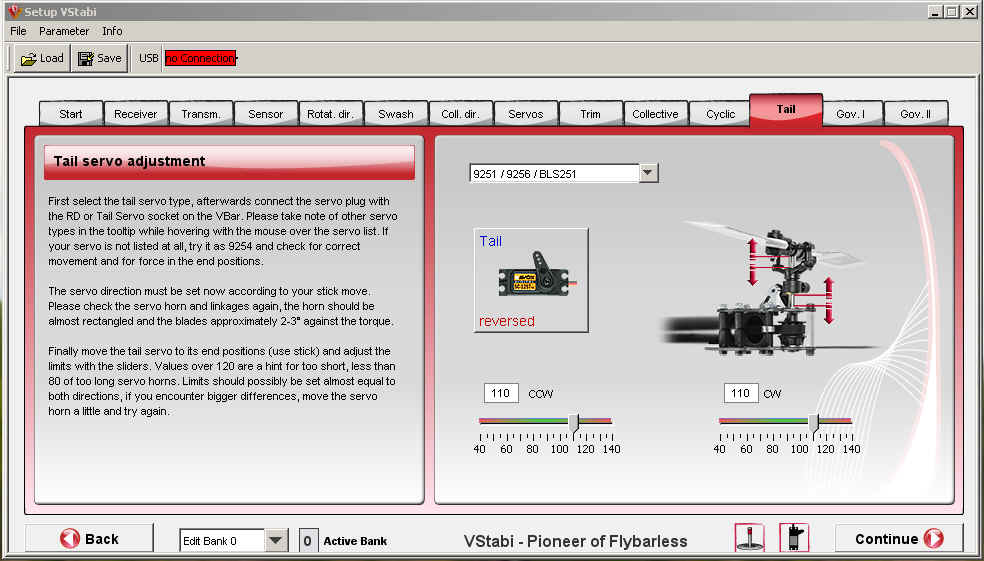
Task: Click the red arrow on Continue button
Action: point(933,539)
